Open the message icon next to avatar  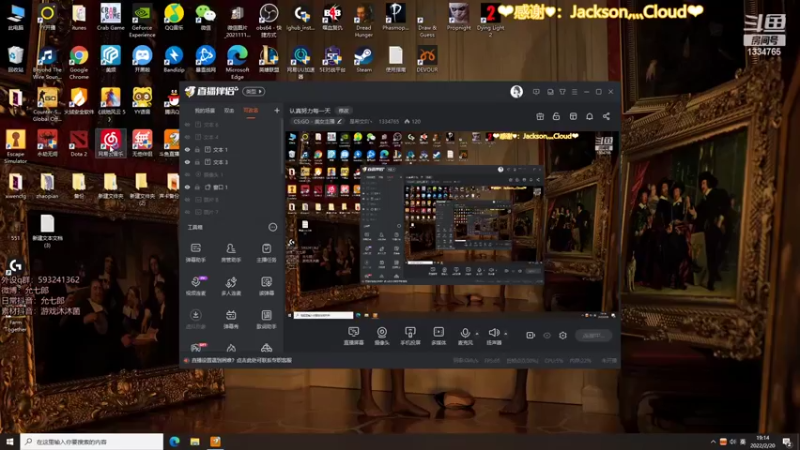536,92
